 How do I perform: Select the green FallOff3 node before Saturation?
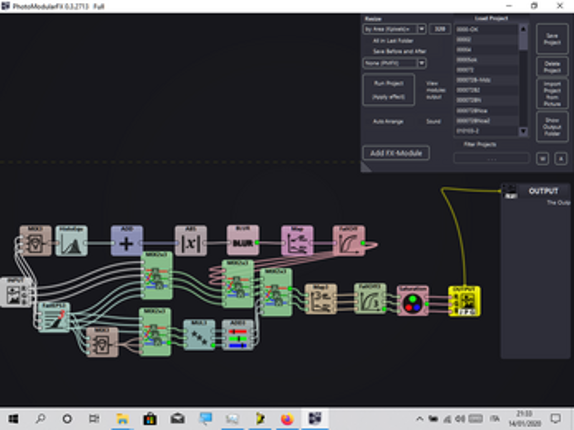[x=370, y=298]
